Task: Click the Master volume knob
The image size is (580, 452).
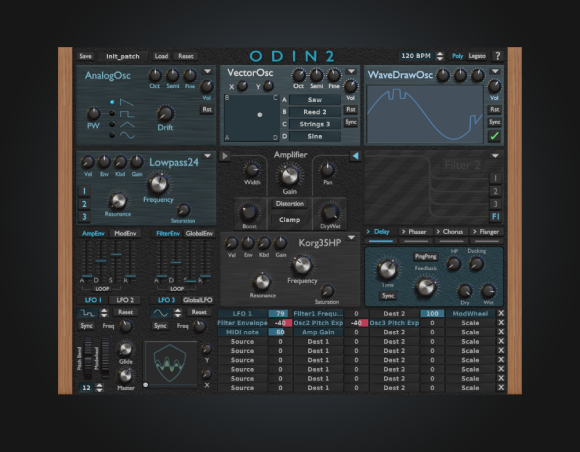Action: coord(125,376)
